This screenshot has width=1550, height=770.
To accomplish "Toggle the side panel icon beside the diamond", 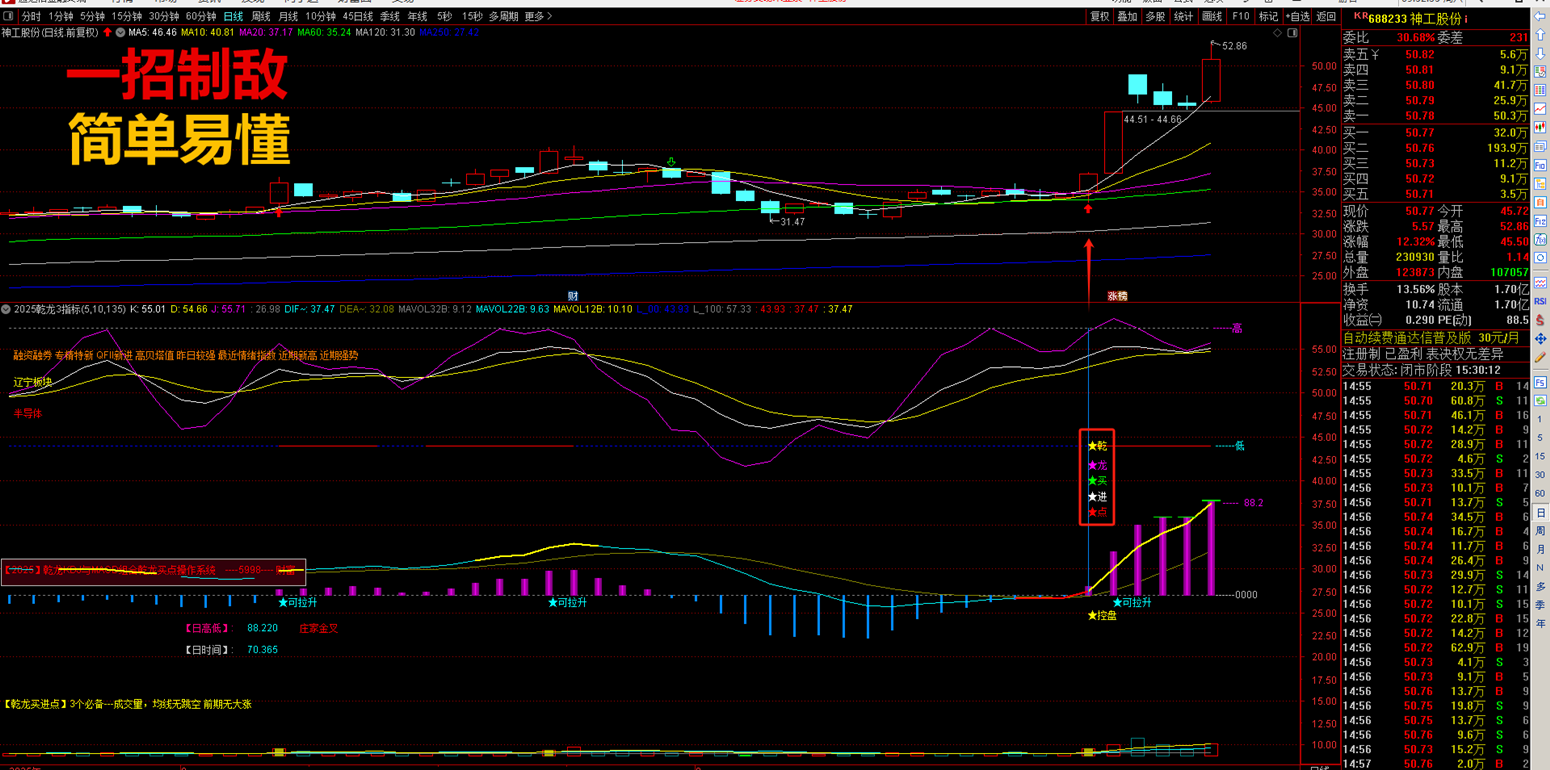I will point(1293,33).
